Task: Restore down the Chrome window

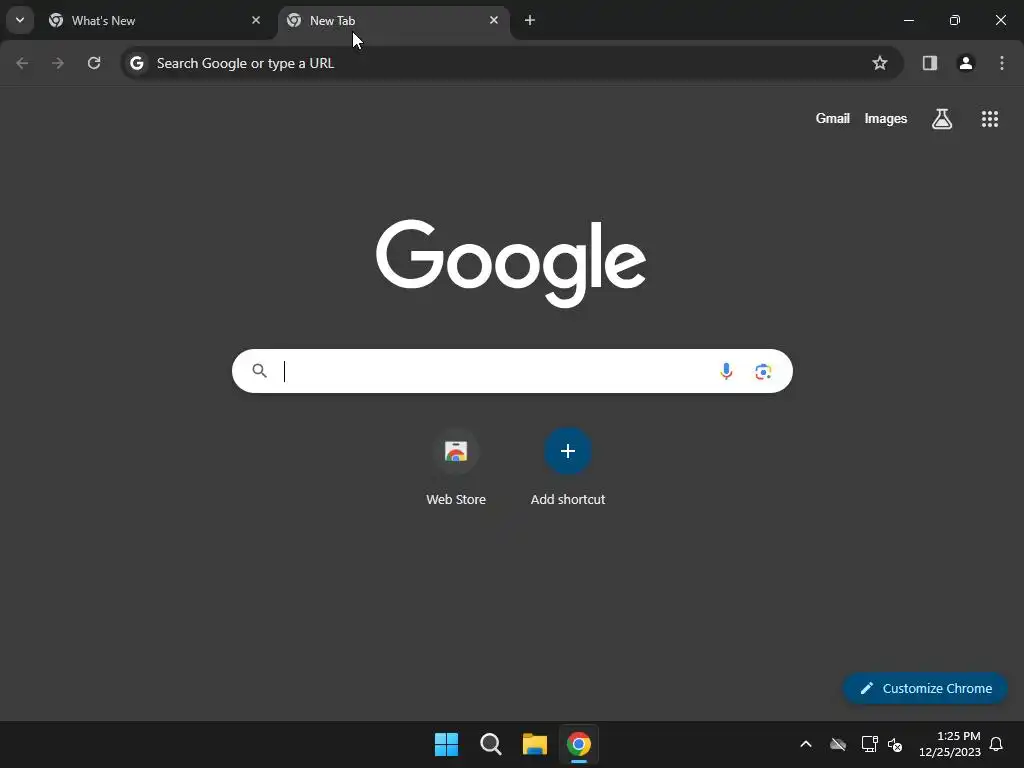Action: tap(955, 20)
